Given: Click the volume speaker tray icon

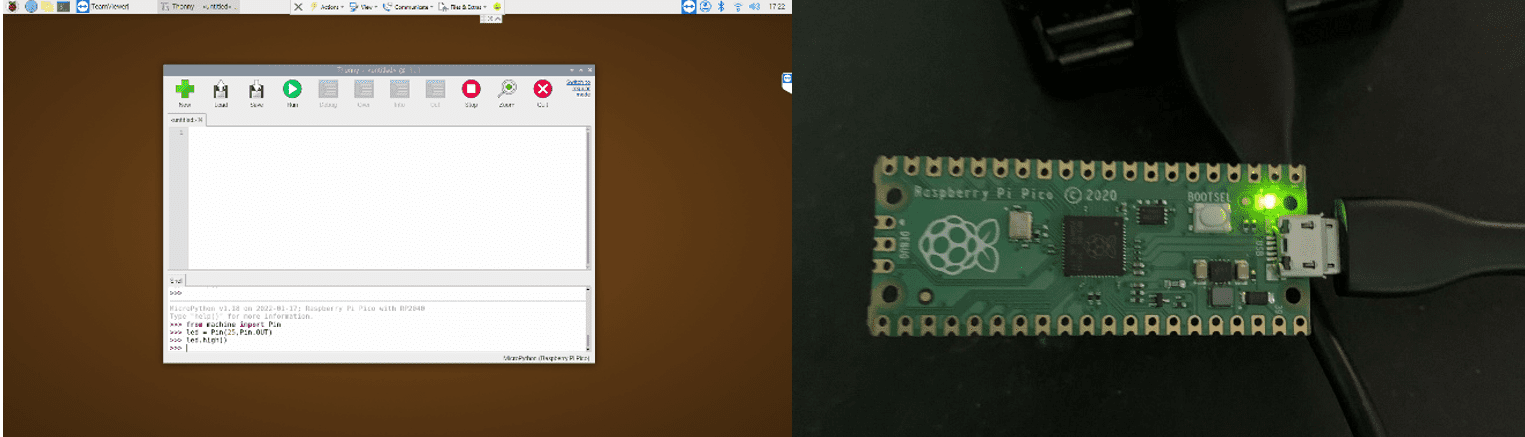Looking at the screenshot, I should coord(755,6).
